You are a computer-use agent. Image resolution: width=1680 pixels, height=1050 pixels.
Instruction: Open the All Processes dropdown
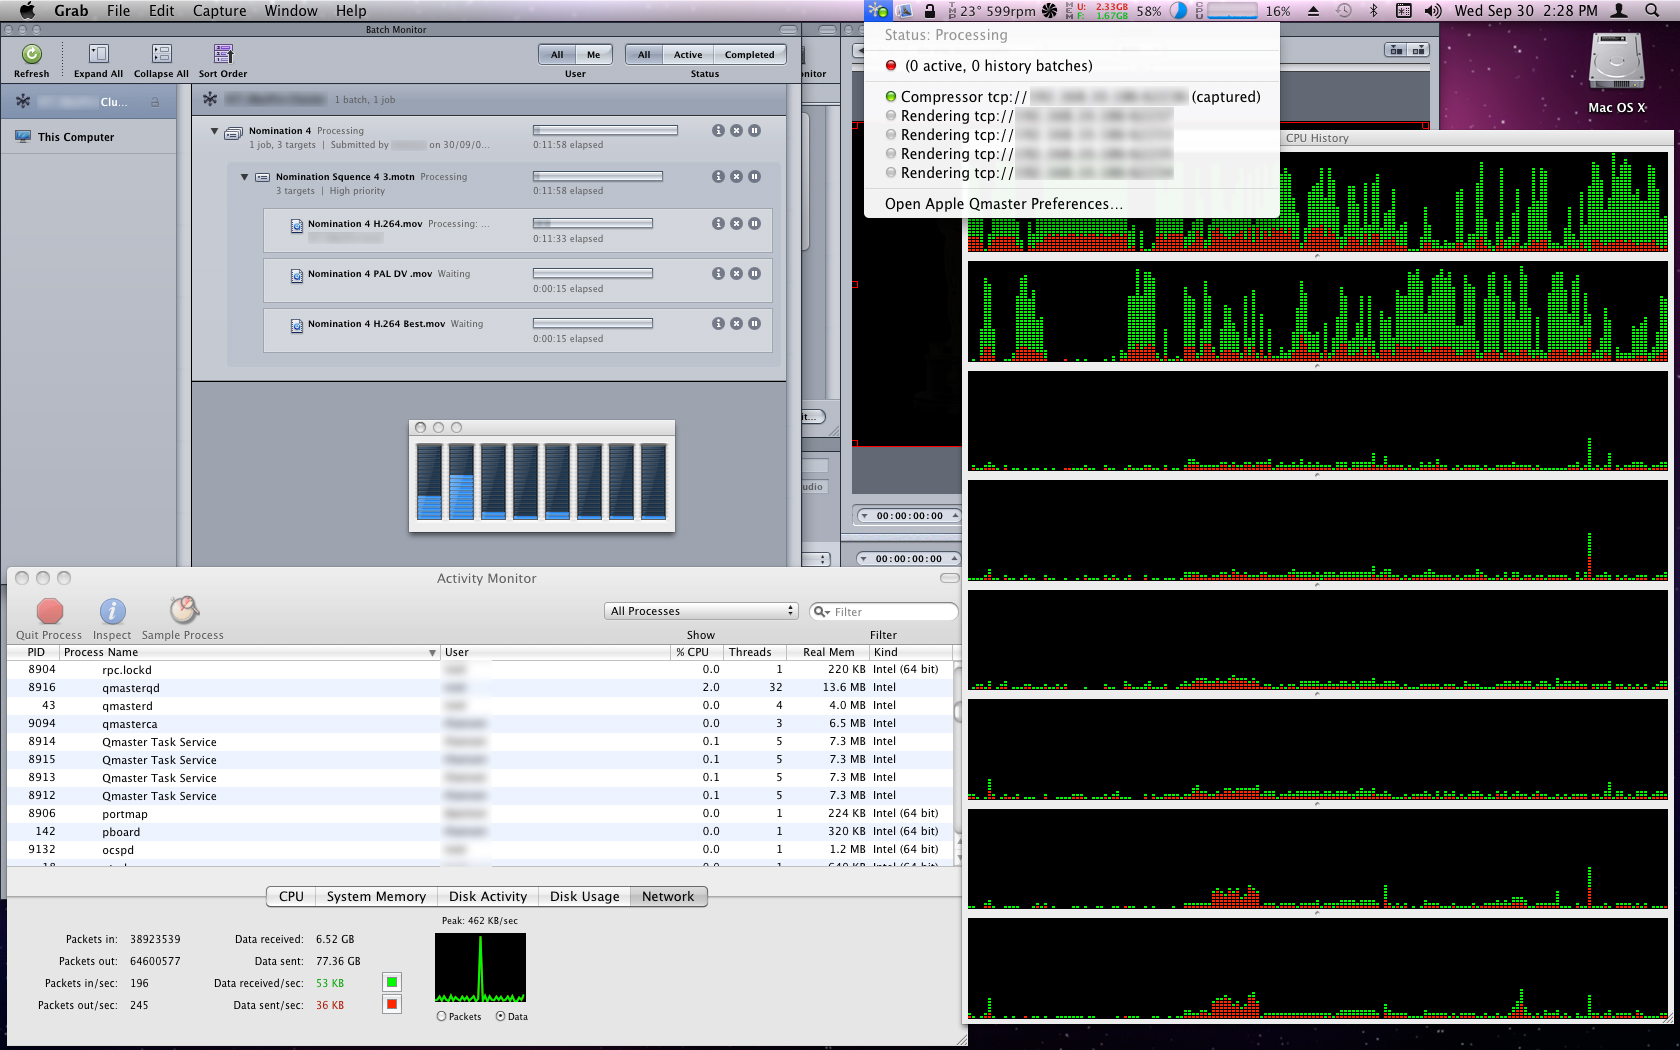pyautogui.click(x=701, y=611)
